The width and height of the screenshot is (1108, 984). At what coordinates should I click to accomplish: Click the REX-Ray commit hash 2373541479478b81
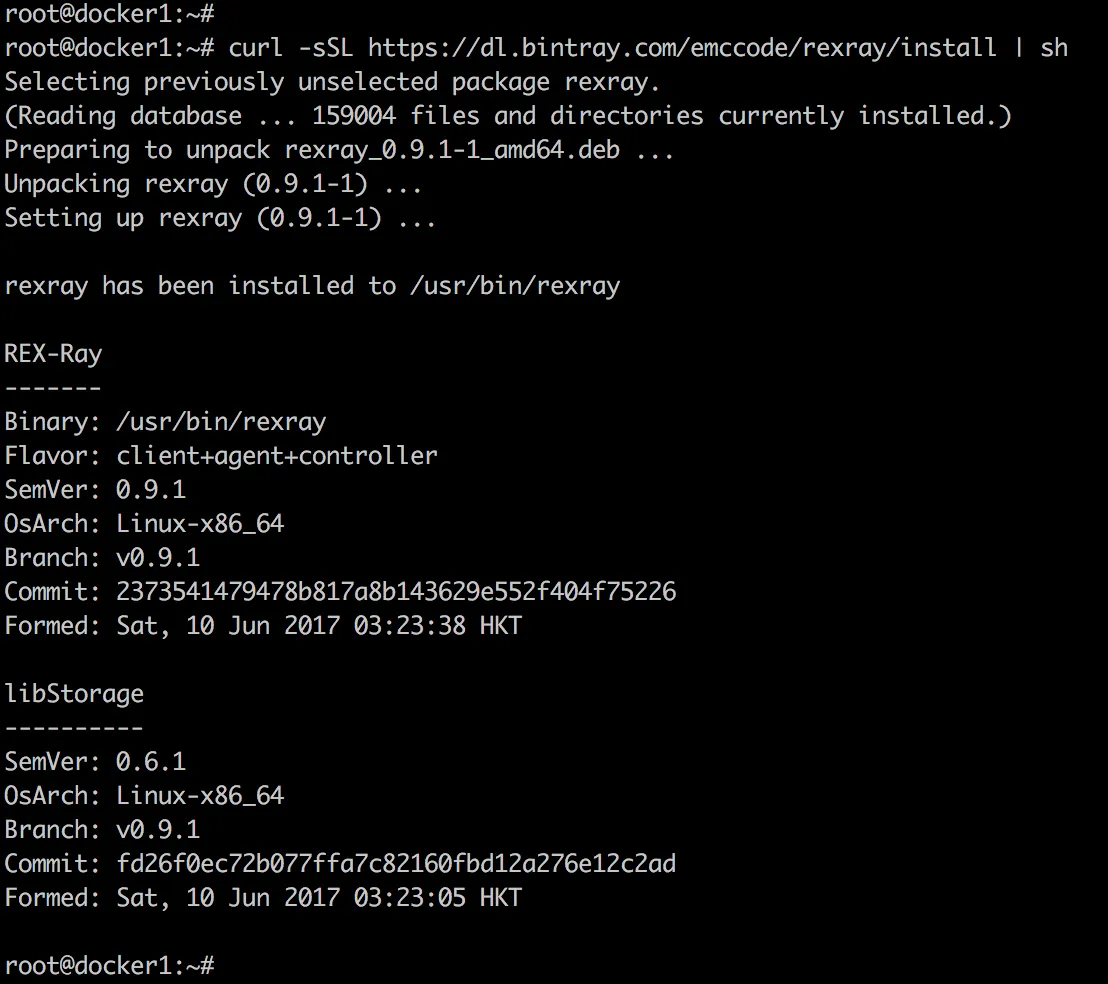[396, 591]
